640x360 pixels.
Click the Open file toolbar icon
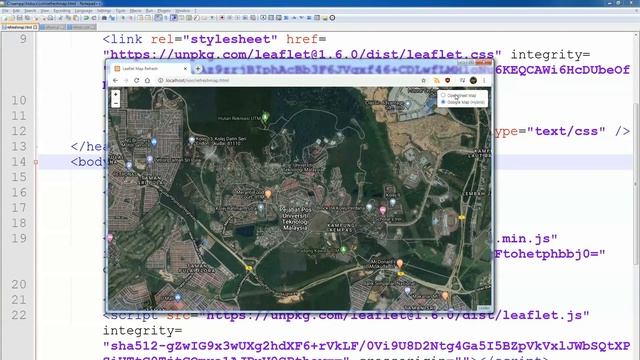pos(12,18)
